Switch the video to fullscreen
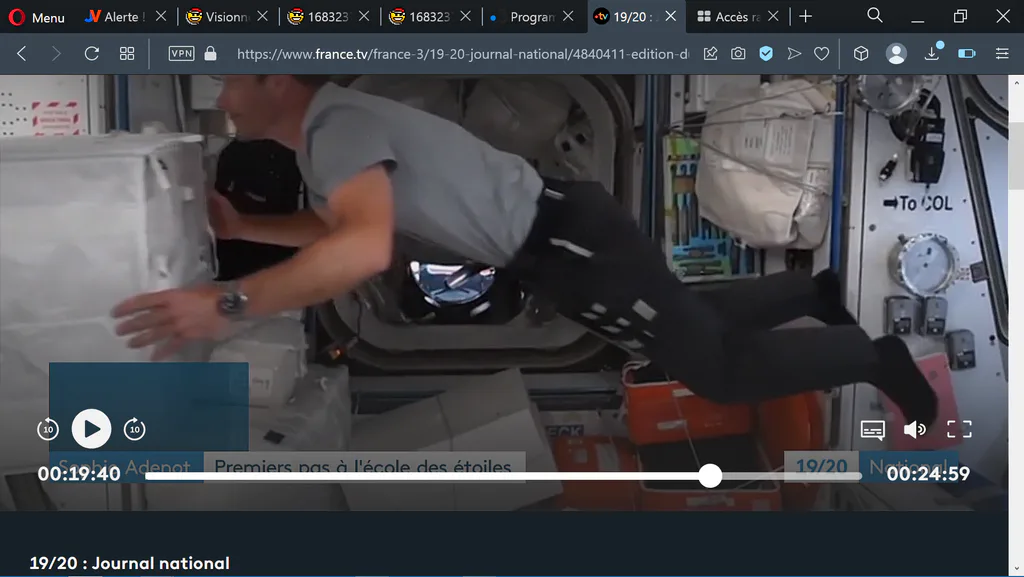This screenshot has width=1024, height=577. point(959,429)
